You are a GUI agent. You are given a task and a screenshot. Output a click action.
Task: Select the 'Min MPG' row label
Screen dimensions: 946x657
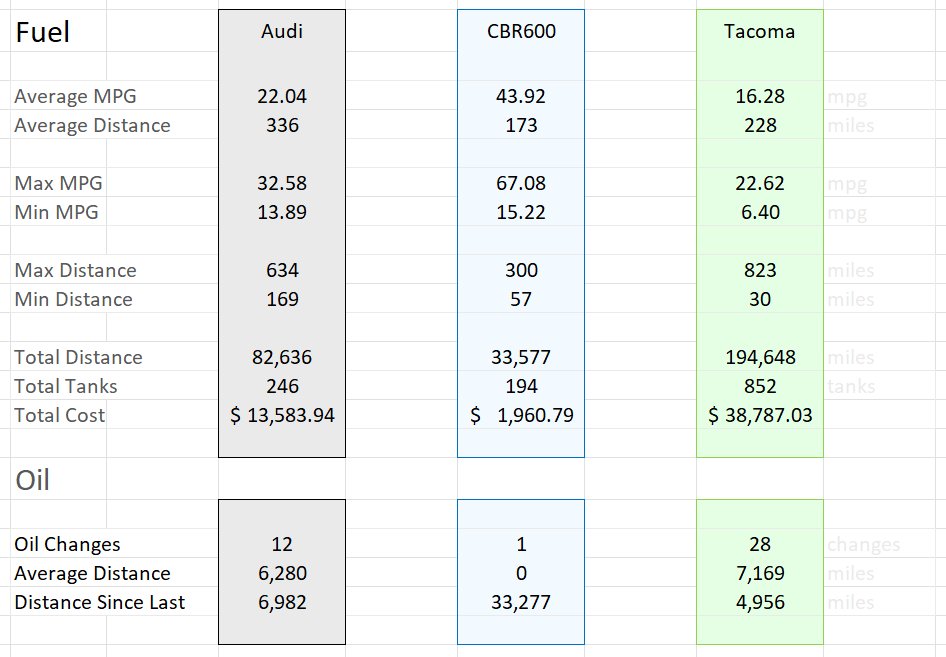(x=56, y=212)
